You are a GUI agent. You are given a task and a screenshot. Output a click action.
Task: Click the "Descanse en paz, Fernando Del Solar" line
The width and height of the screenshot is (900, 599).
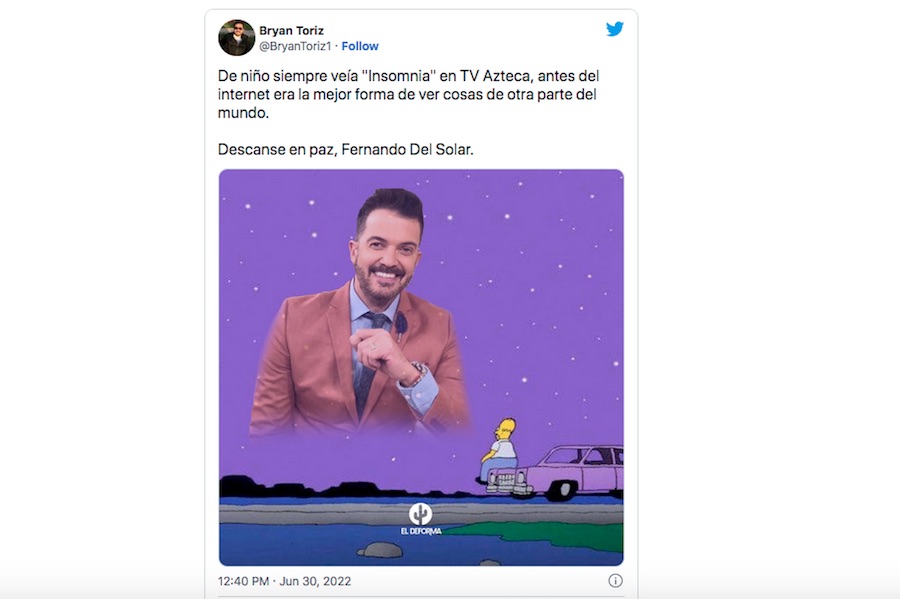346,150
